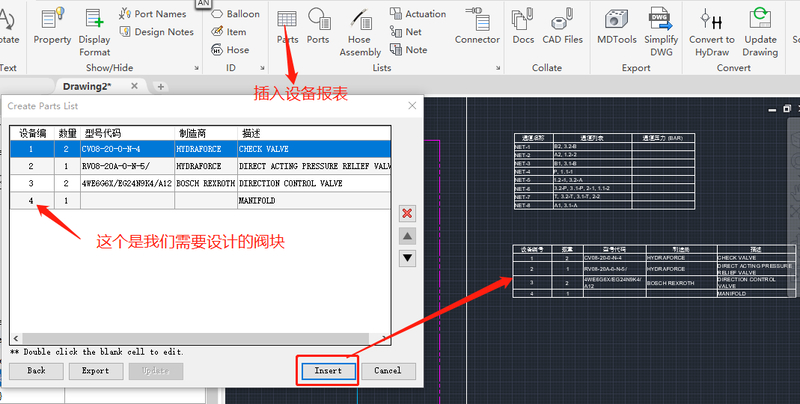Switch to the Drawing2 tab
800x404 pixels.
click(x=87, y=87)
